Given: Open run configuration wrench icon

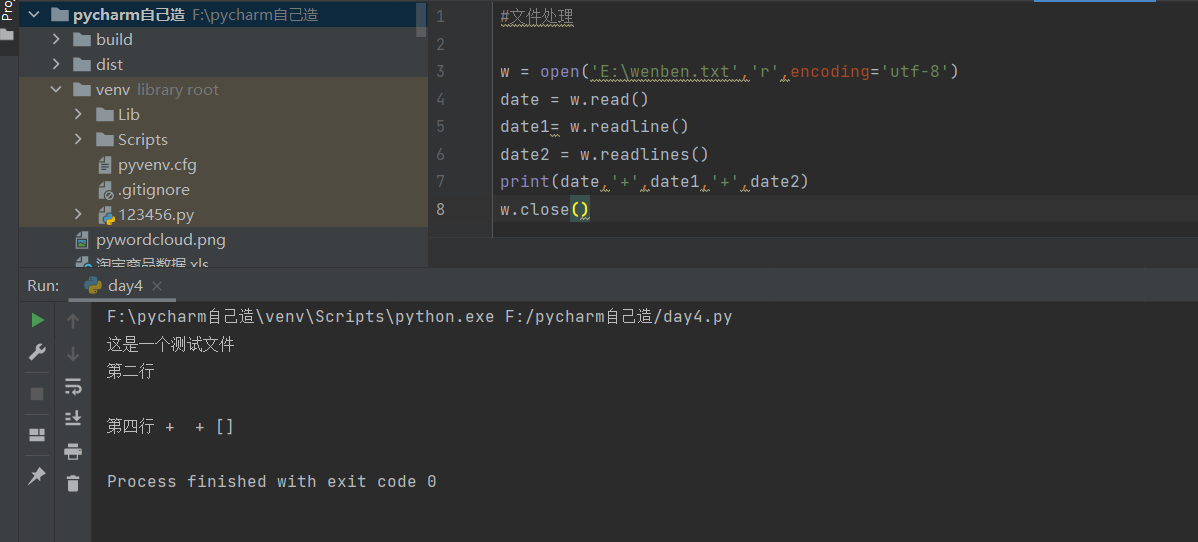Looking at the screenshot, I should coord(37,352).
